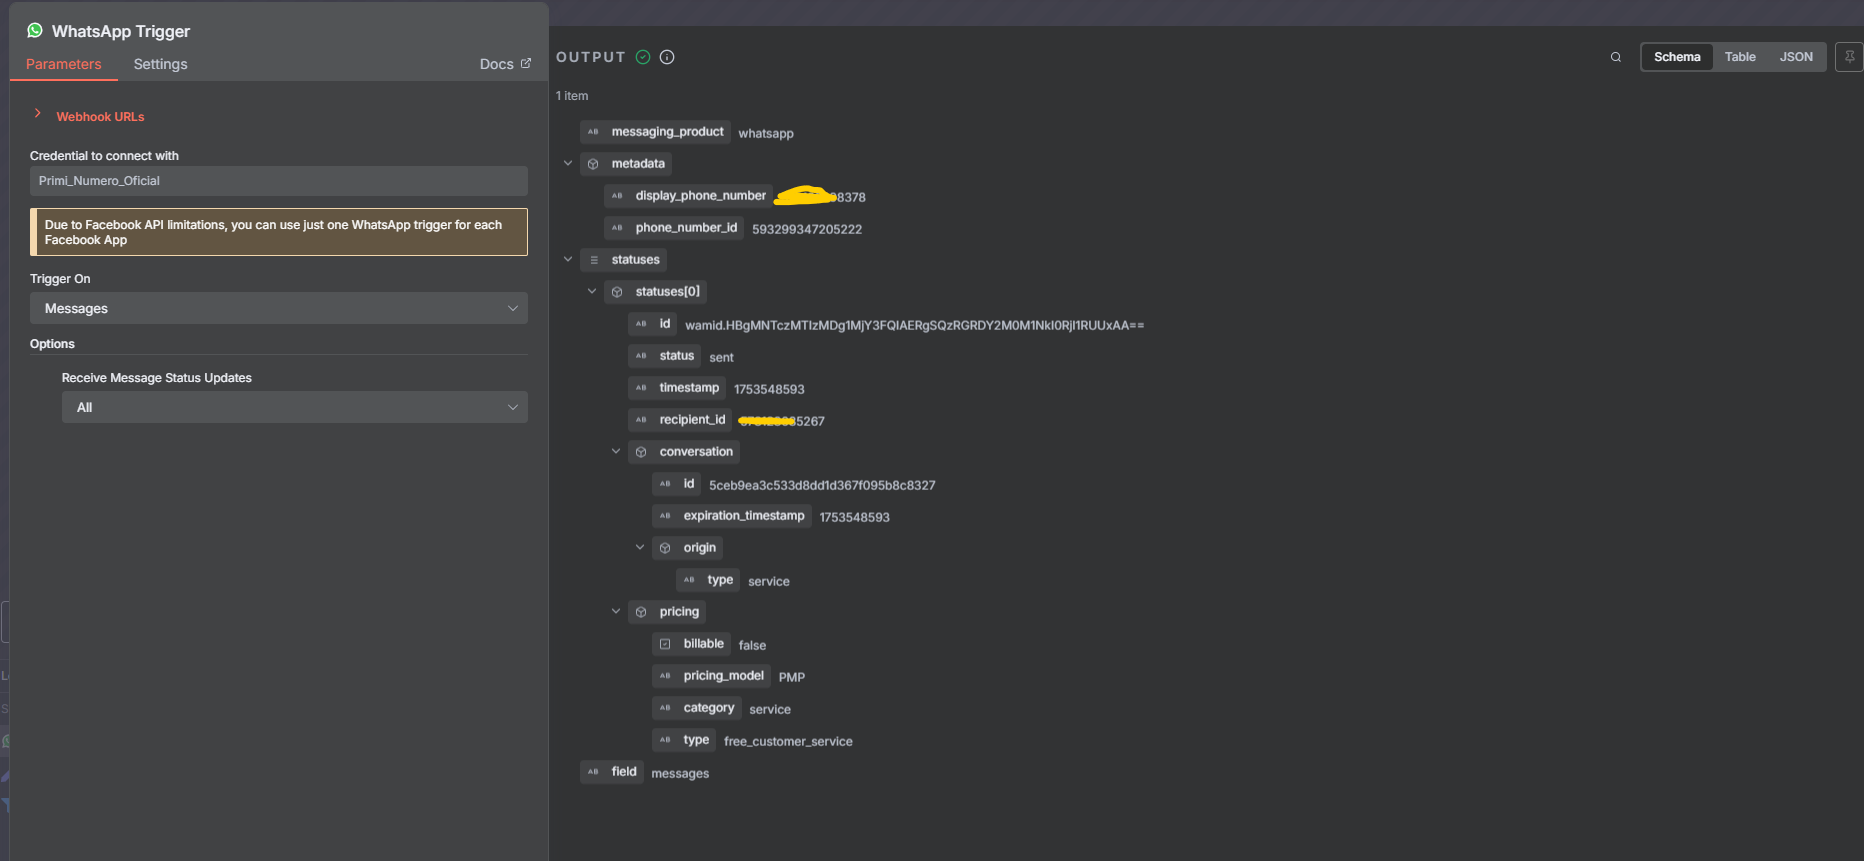Click the wamid message id value
Screen dimensions: 1864x861
(914, 325)
